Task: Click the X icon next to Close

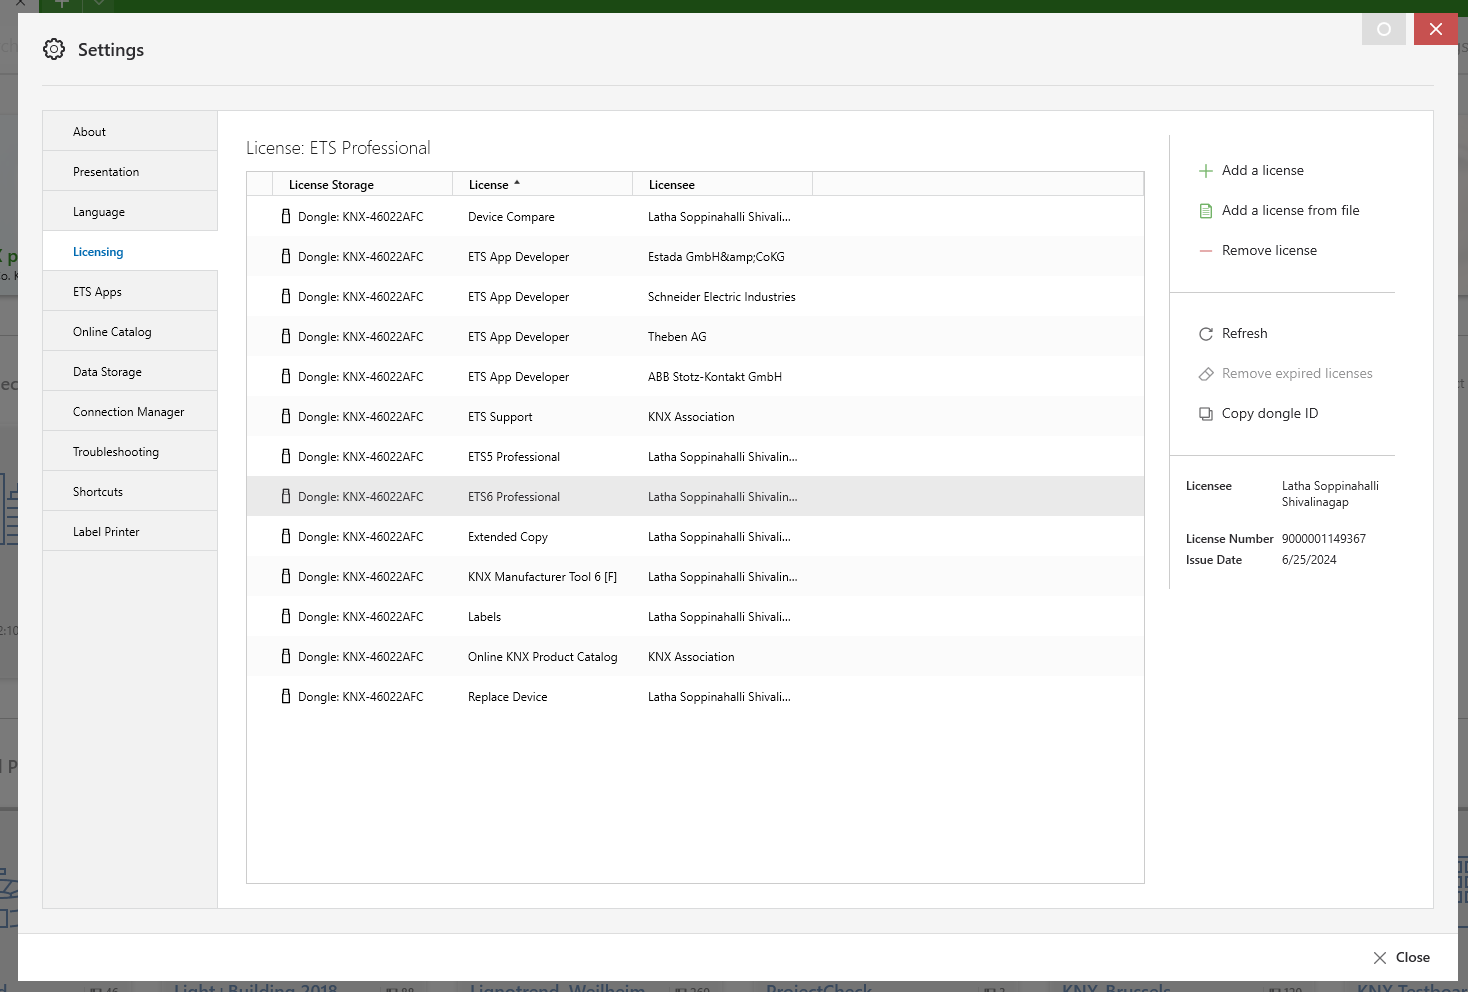Action: click(1380, 958)
